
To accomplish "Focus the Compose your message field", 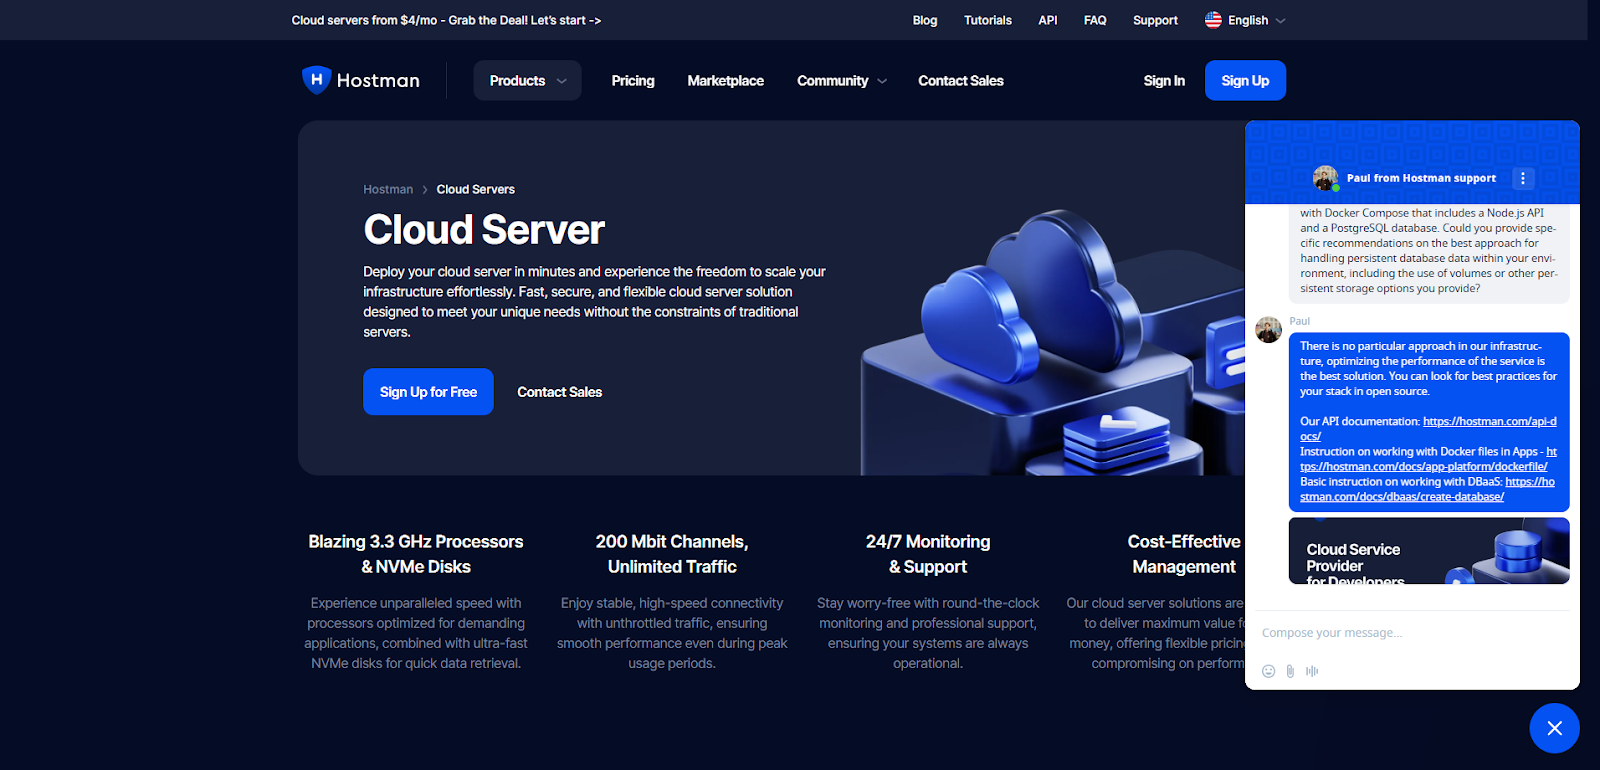I will tap(1412, 633).
